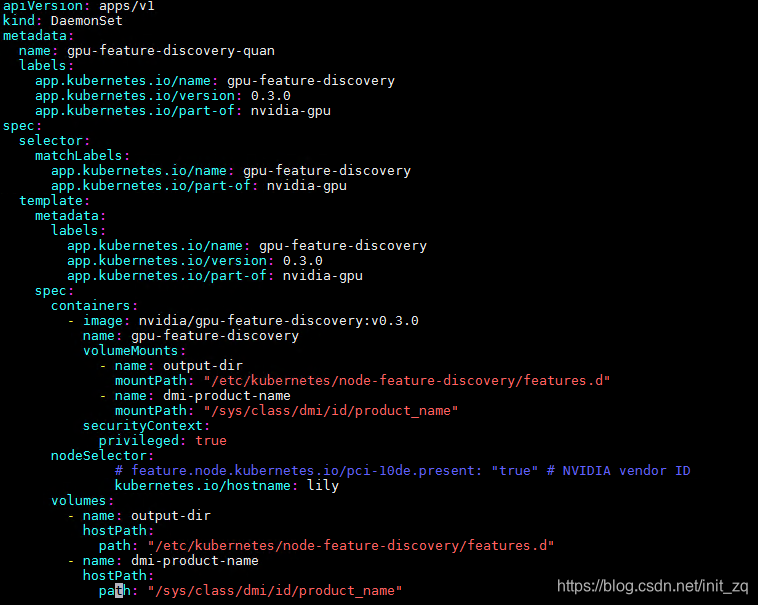This screenshot has height=605, width=758.
Task: Click 'name: output-dir' under volumes
Action: click(146, 516)
